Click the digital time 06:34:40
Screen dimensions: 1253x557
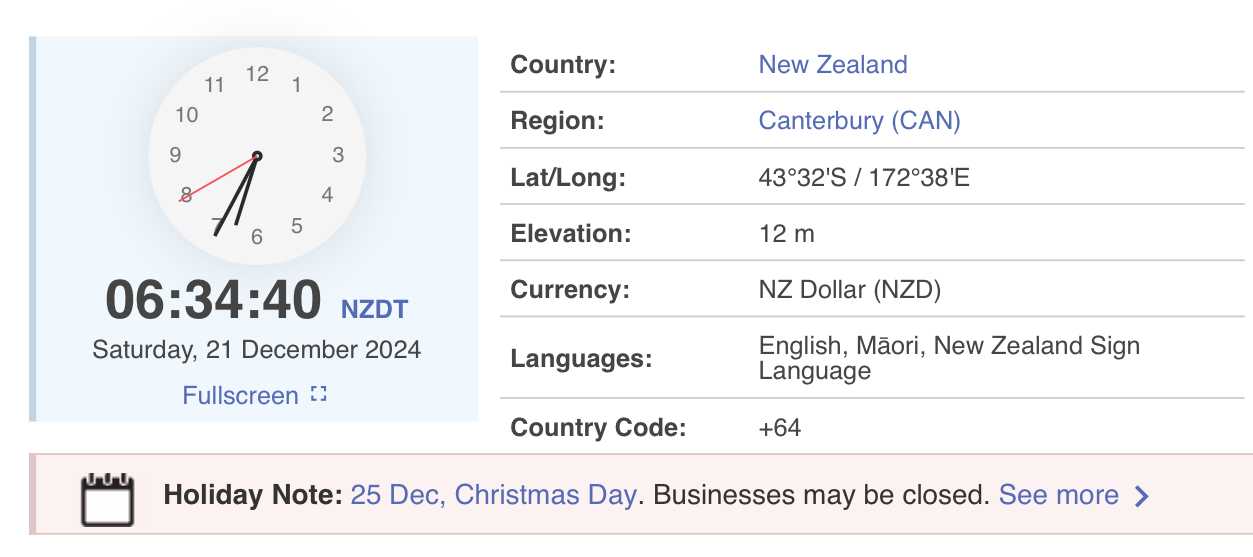[x=214, y=300]
